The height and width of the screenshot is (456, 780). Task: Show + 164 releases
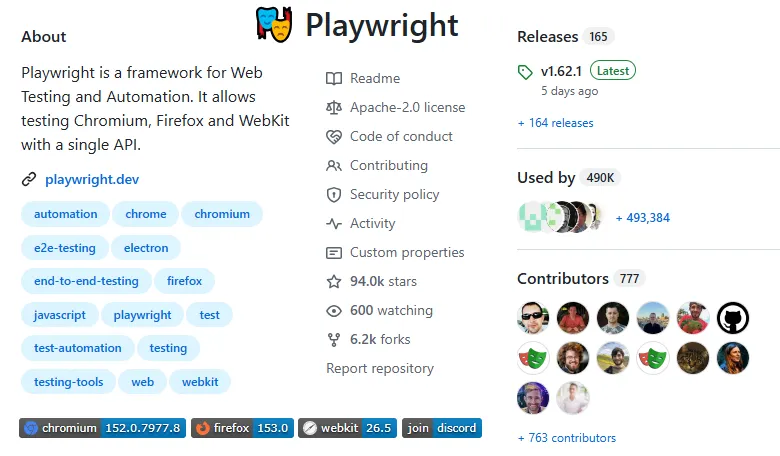[556, 123]
